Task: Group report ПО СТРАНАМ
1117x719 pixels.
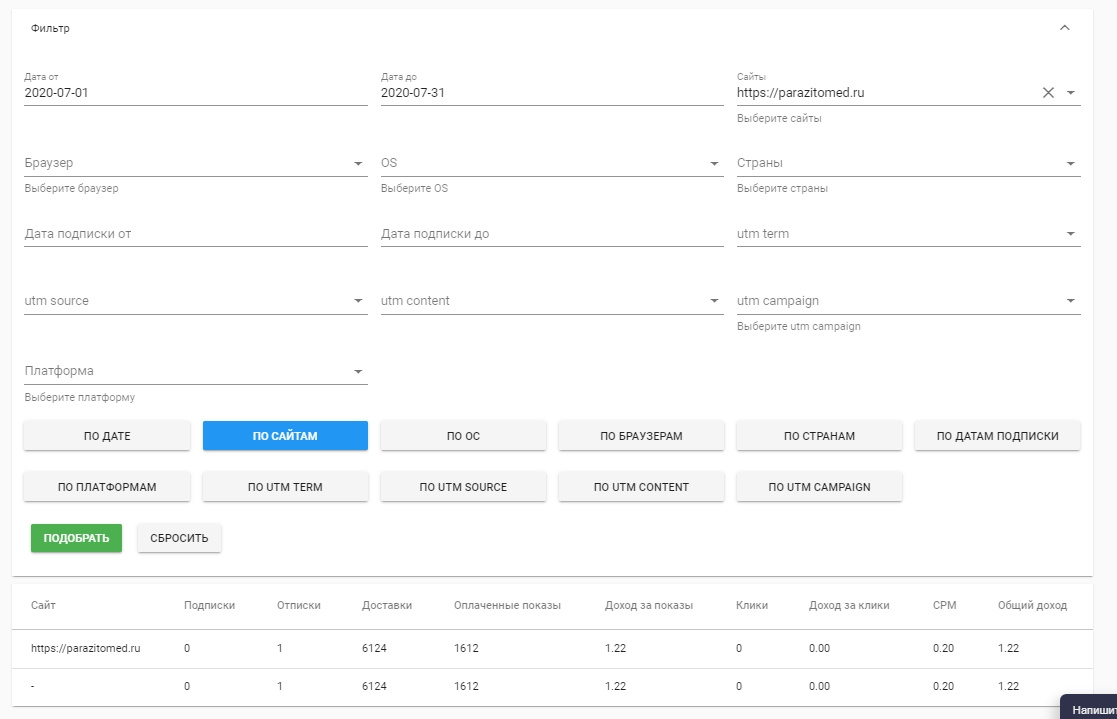Action: pyautogui.click(x=819, y=436)
